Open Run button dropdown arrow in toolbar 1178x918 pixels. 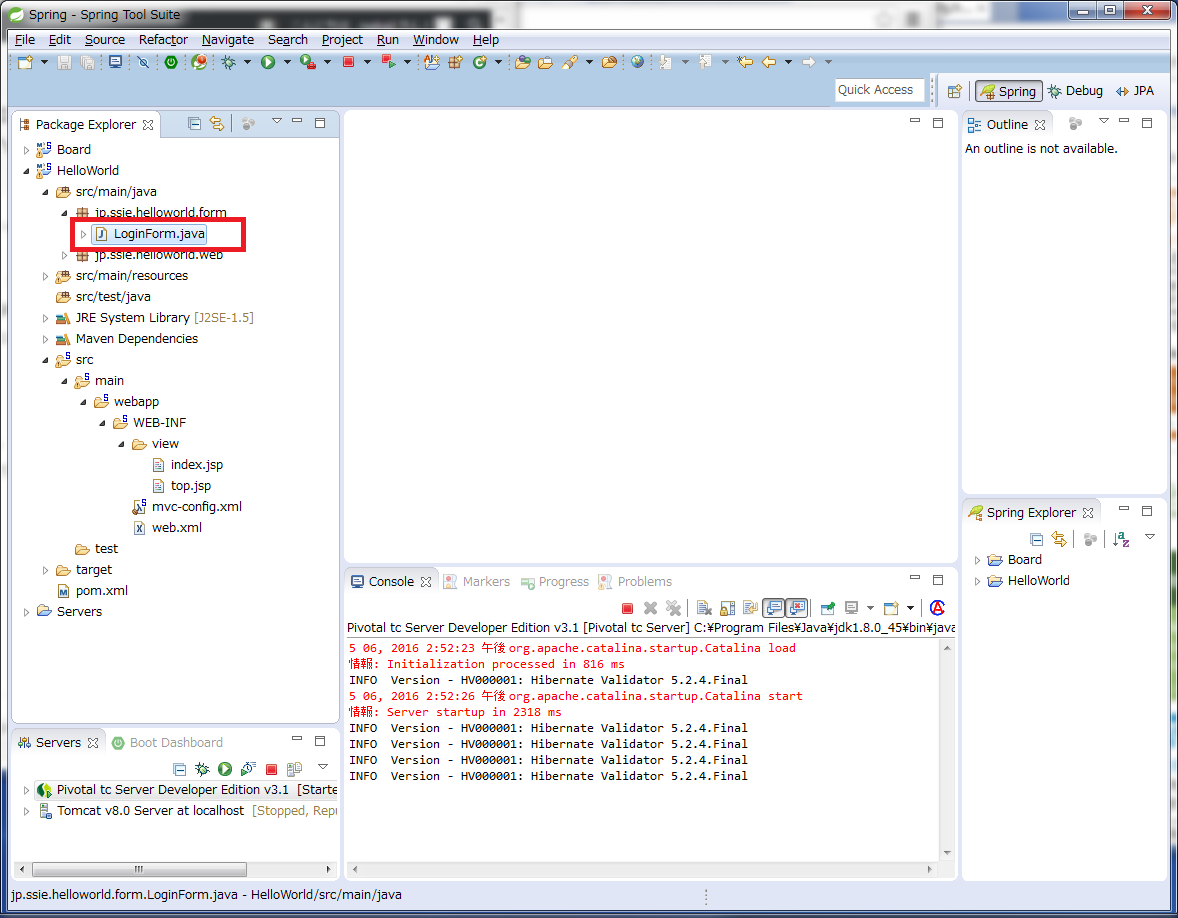pyautogui.click(x=287, y=62)
